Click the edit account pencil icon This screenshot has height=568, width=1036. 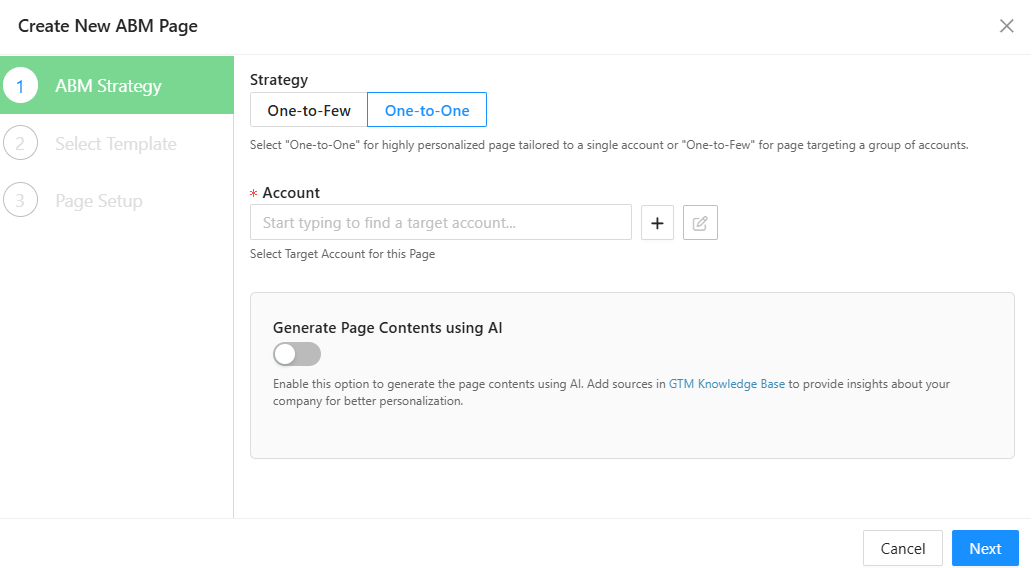(700, 223)
